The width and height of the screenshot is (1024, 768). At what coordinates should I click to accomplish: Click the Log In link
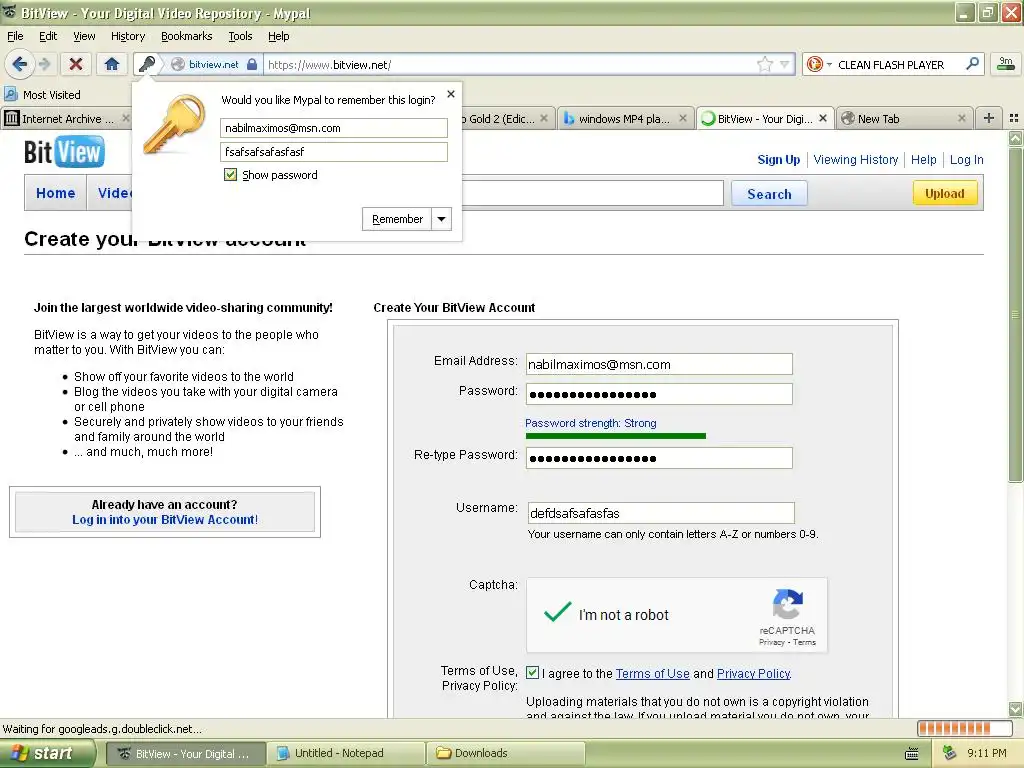[x=967, y=159]
